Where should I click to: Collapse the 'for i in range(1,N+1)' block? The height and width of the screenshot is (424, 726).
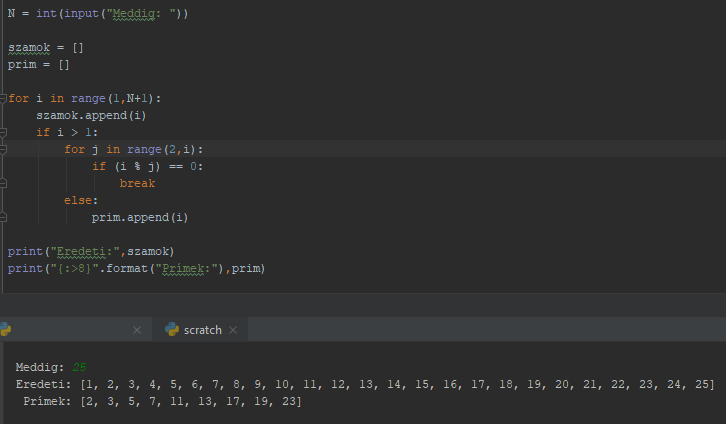click(4, 99)
